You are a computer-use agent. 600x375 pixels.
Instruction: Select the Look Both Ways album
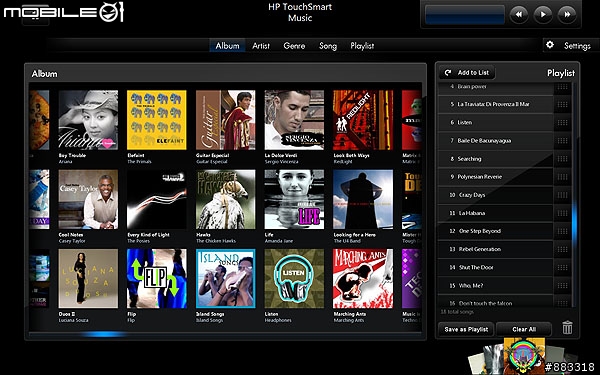[x=363, y=120]
